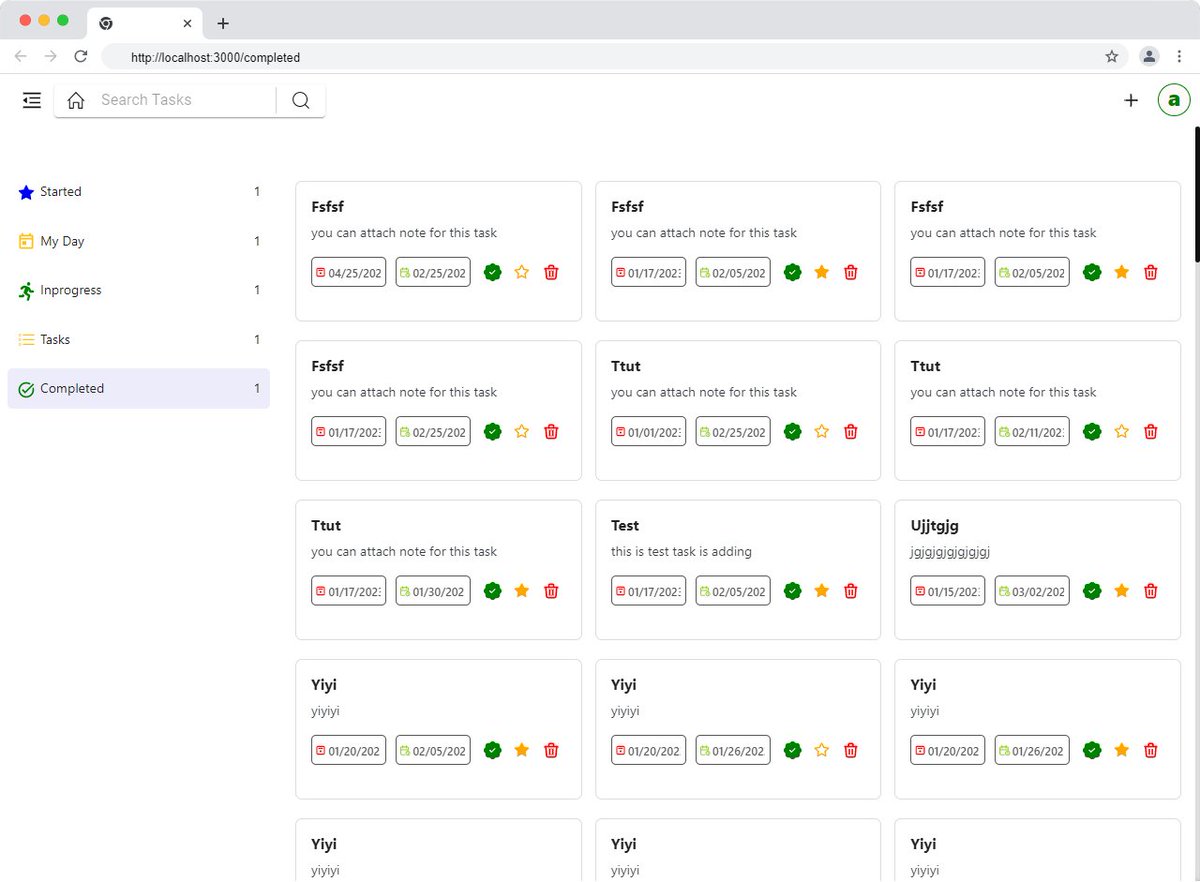Mark Fsfsf task starting 04/25 as incomplete
This screenshot has width=1200, height=882.
(x=492, y=272)
